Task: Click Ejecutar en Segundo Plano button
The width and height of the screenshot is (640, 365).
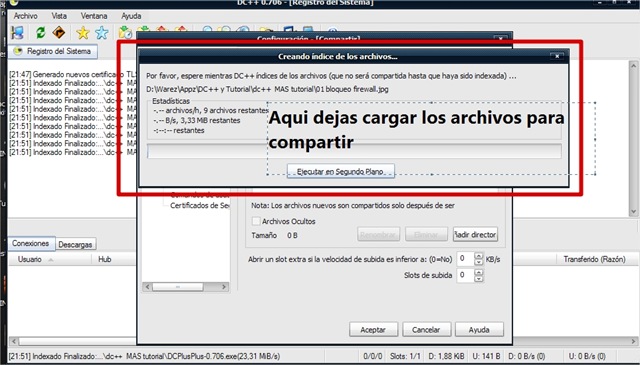Action: 340,171
